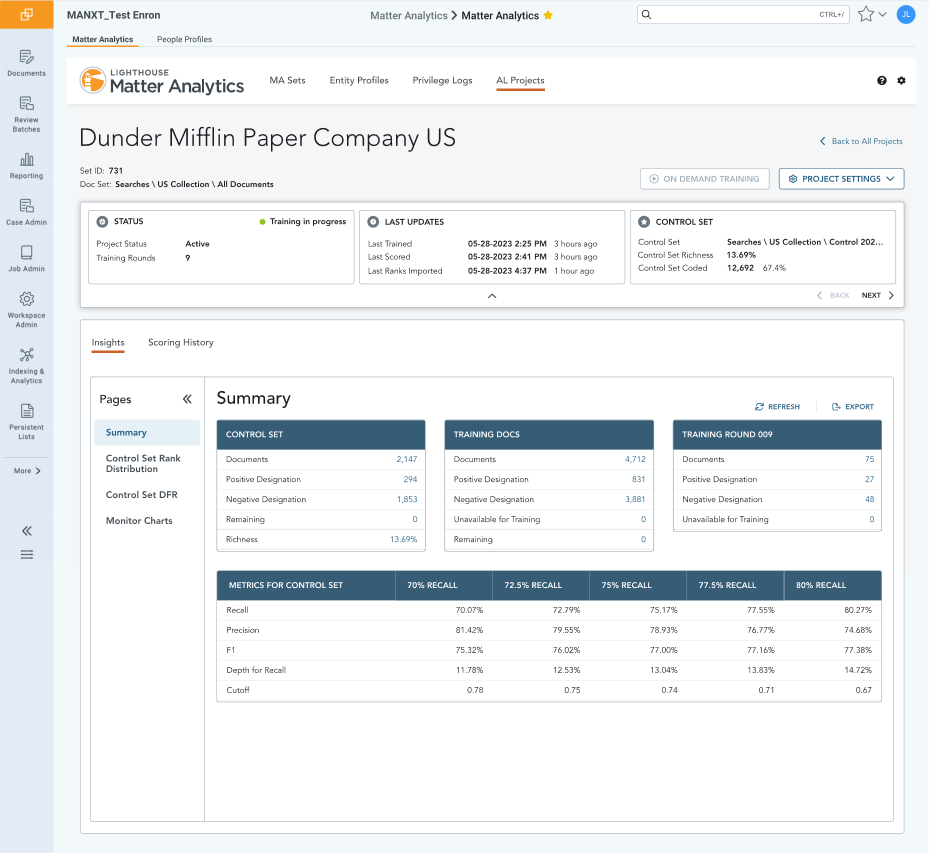Select the AL Projects tab
Screen dimensions: 929x853
click(520, 81)
